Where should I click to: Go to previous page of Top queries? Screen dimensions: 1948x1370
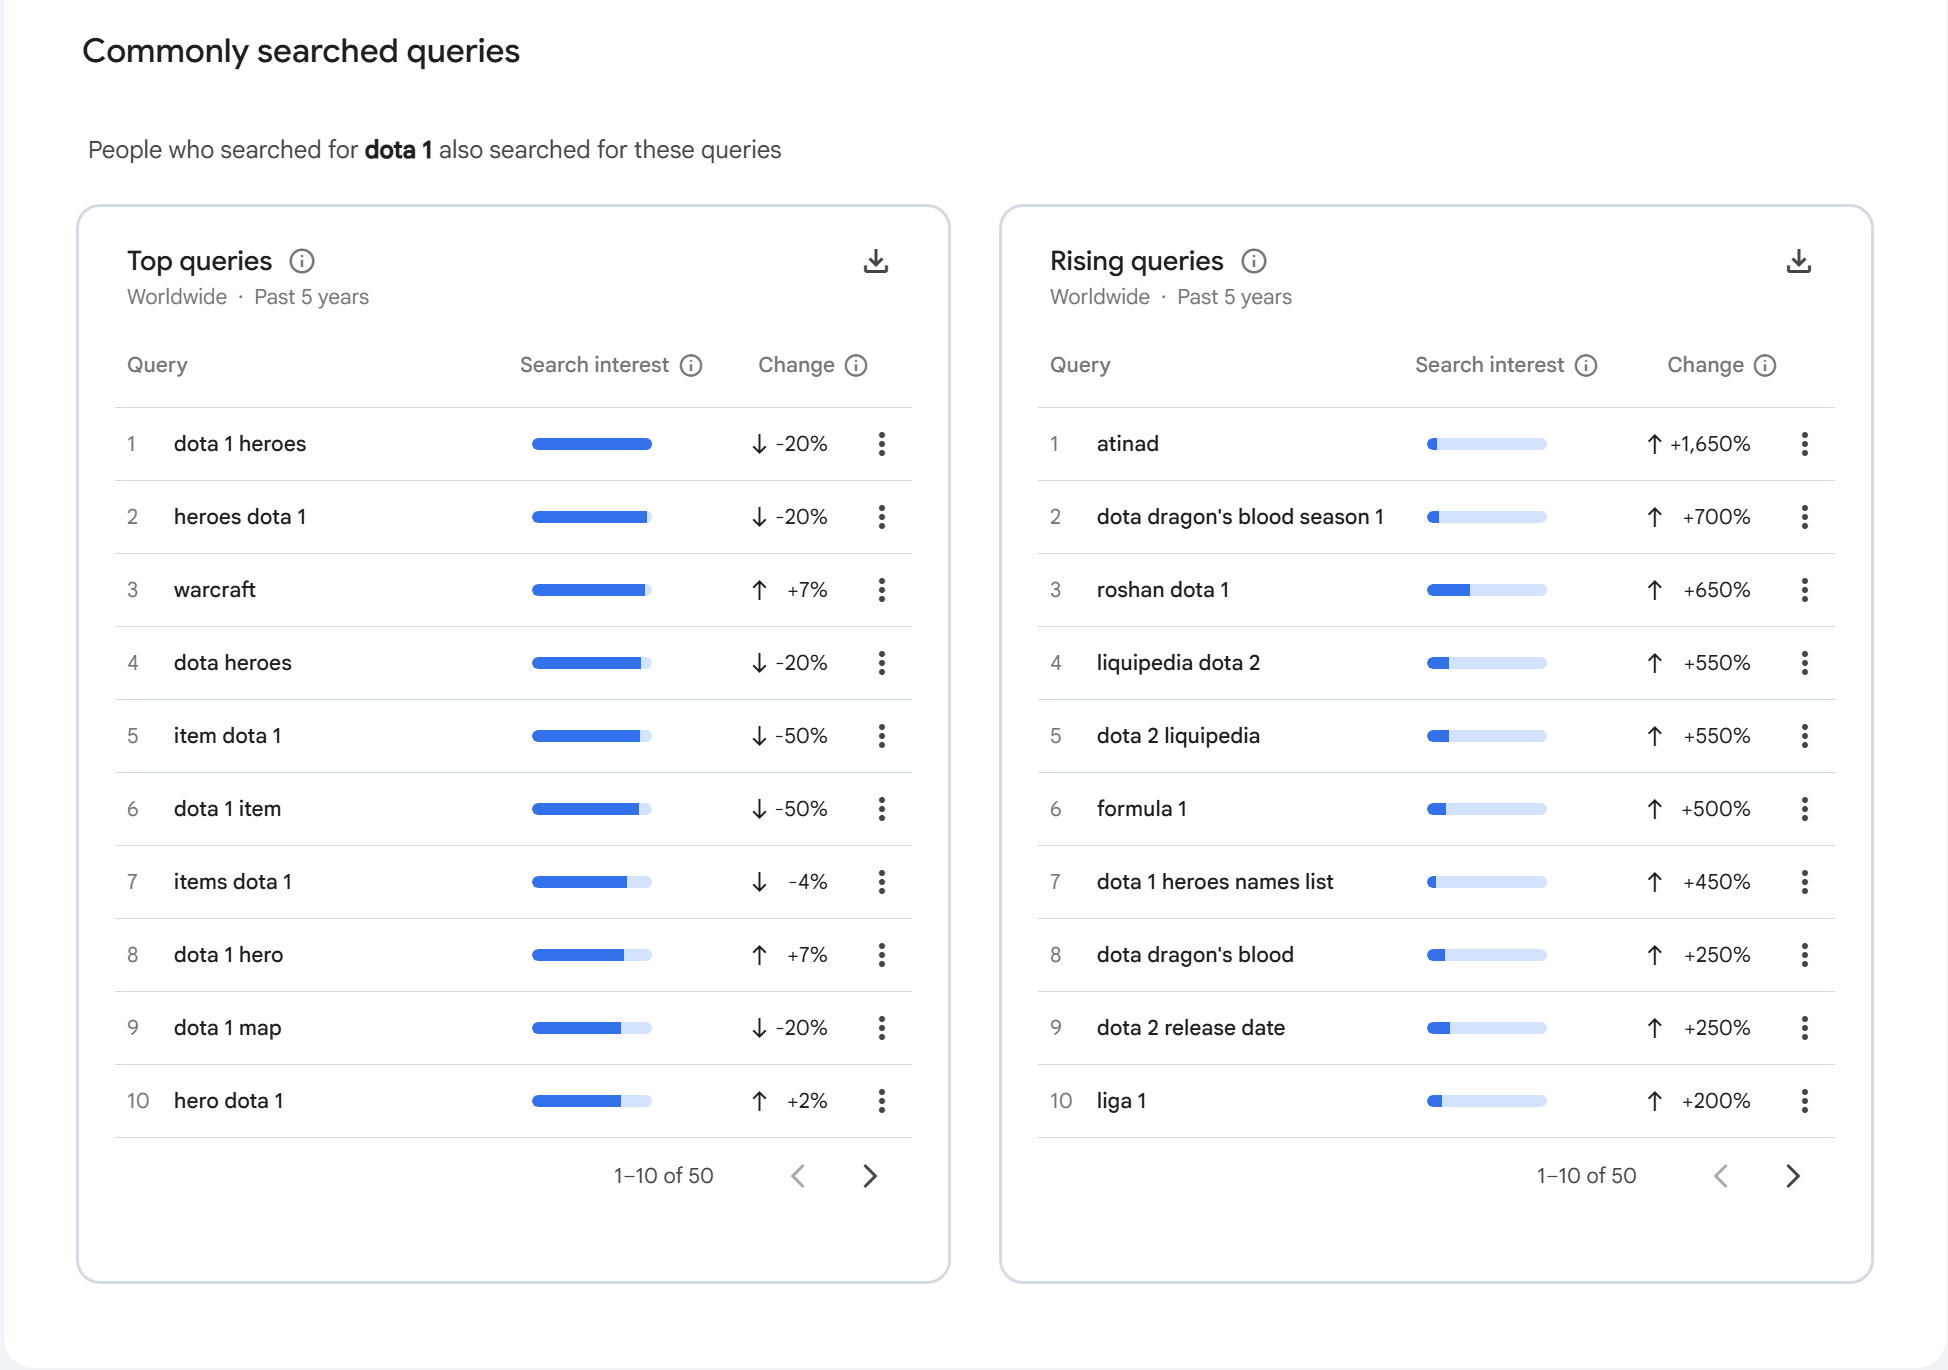point(798,1176)
